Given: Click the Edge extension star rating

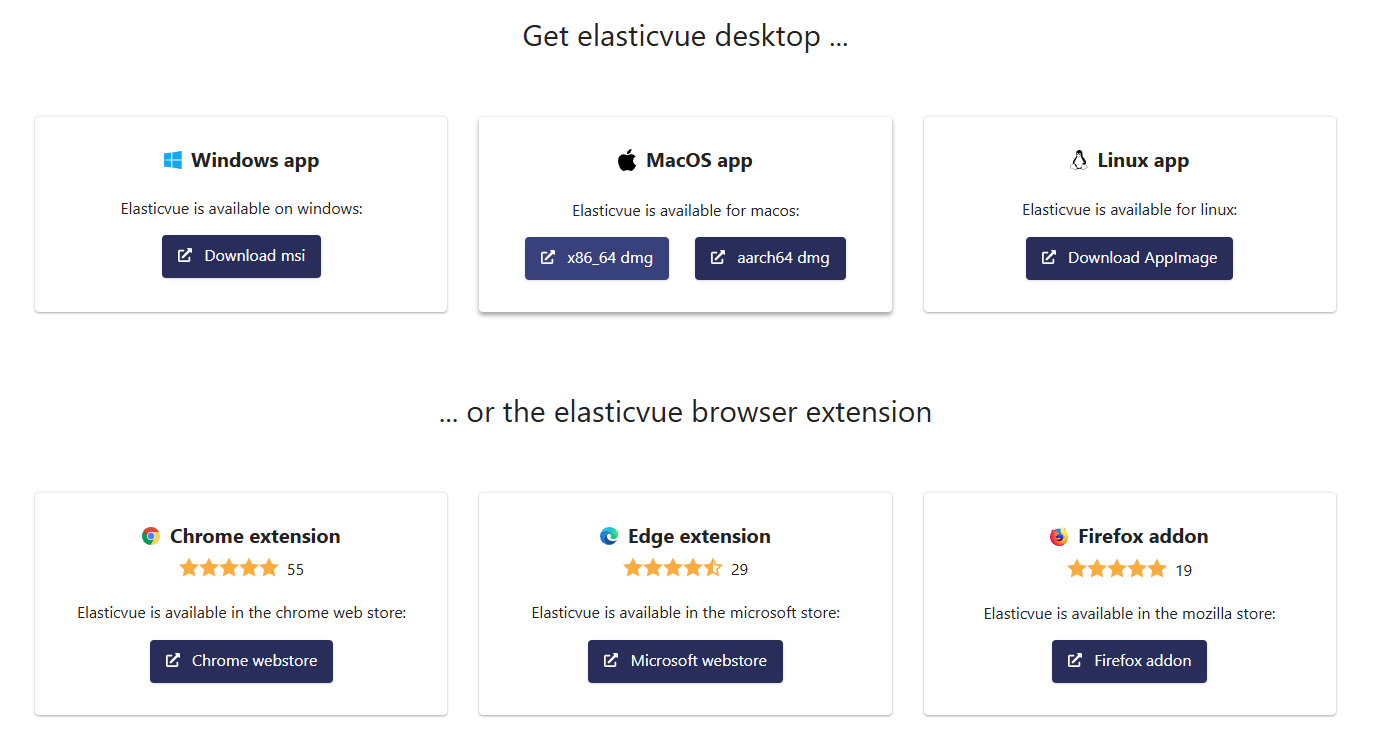Looking at the screenshot, I should pyautogui.click(x=672, y=568).
